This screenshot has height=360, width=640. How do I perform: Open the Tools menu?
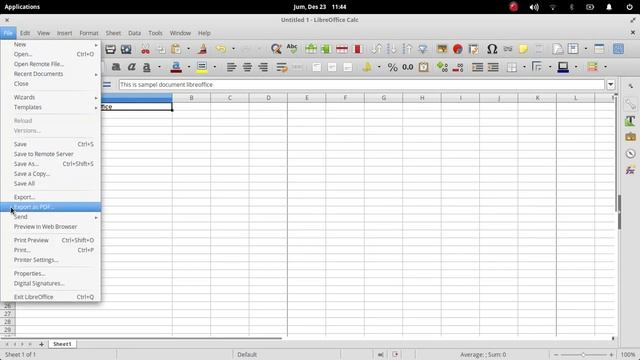click(155, 33)
